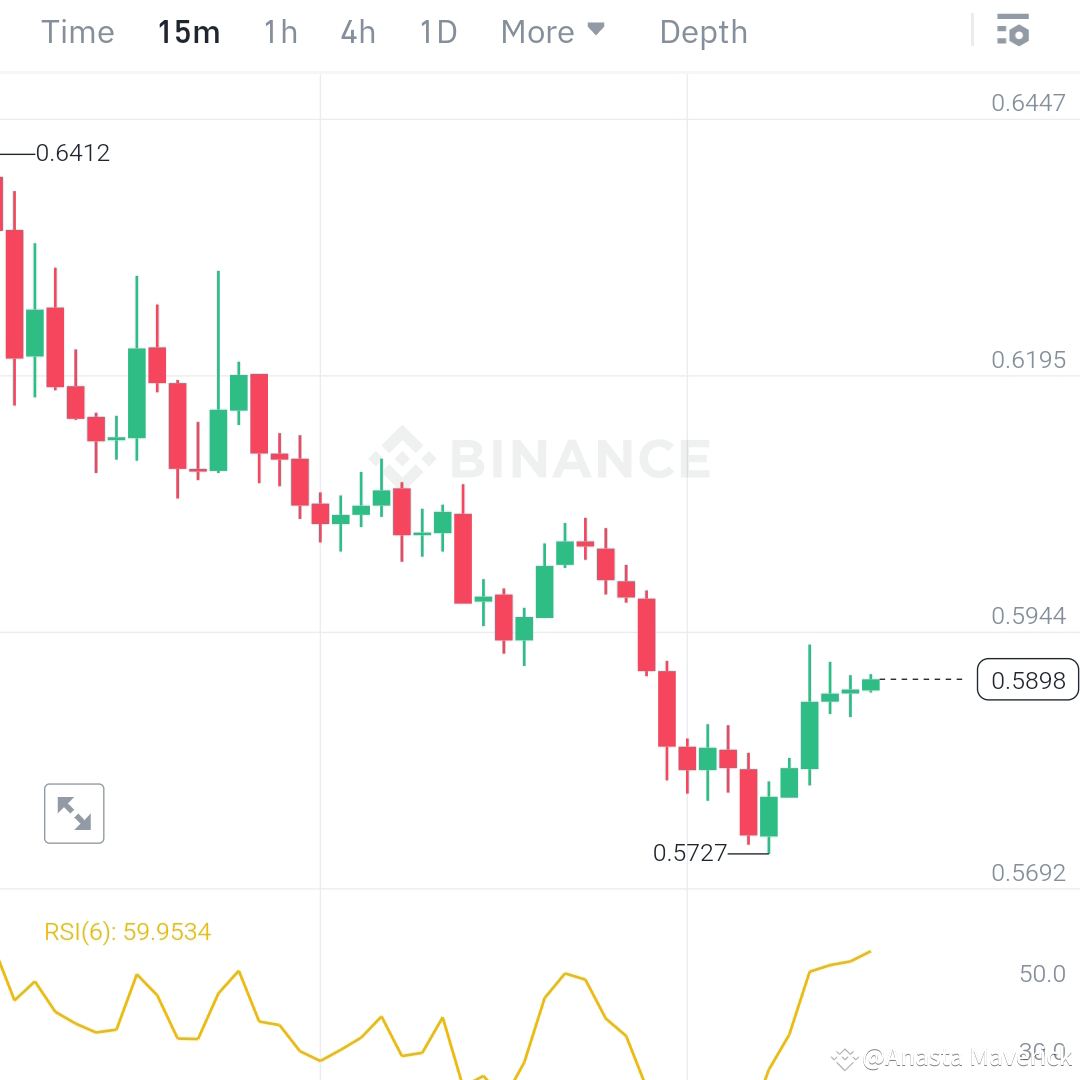Click the RSI(6): 59.9534 indicator label
1080x1080 pixels.
pyautogui.click(x=128, y=931)
